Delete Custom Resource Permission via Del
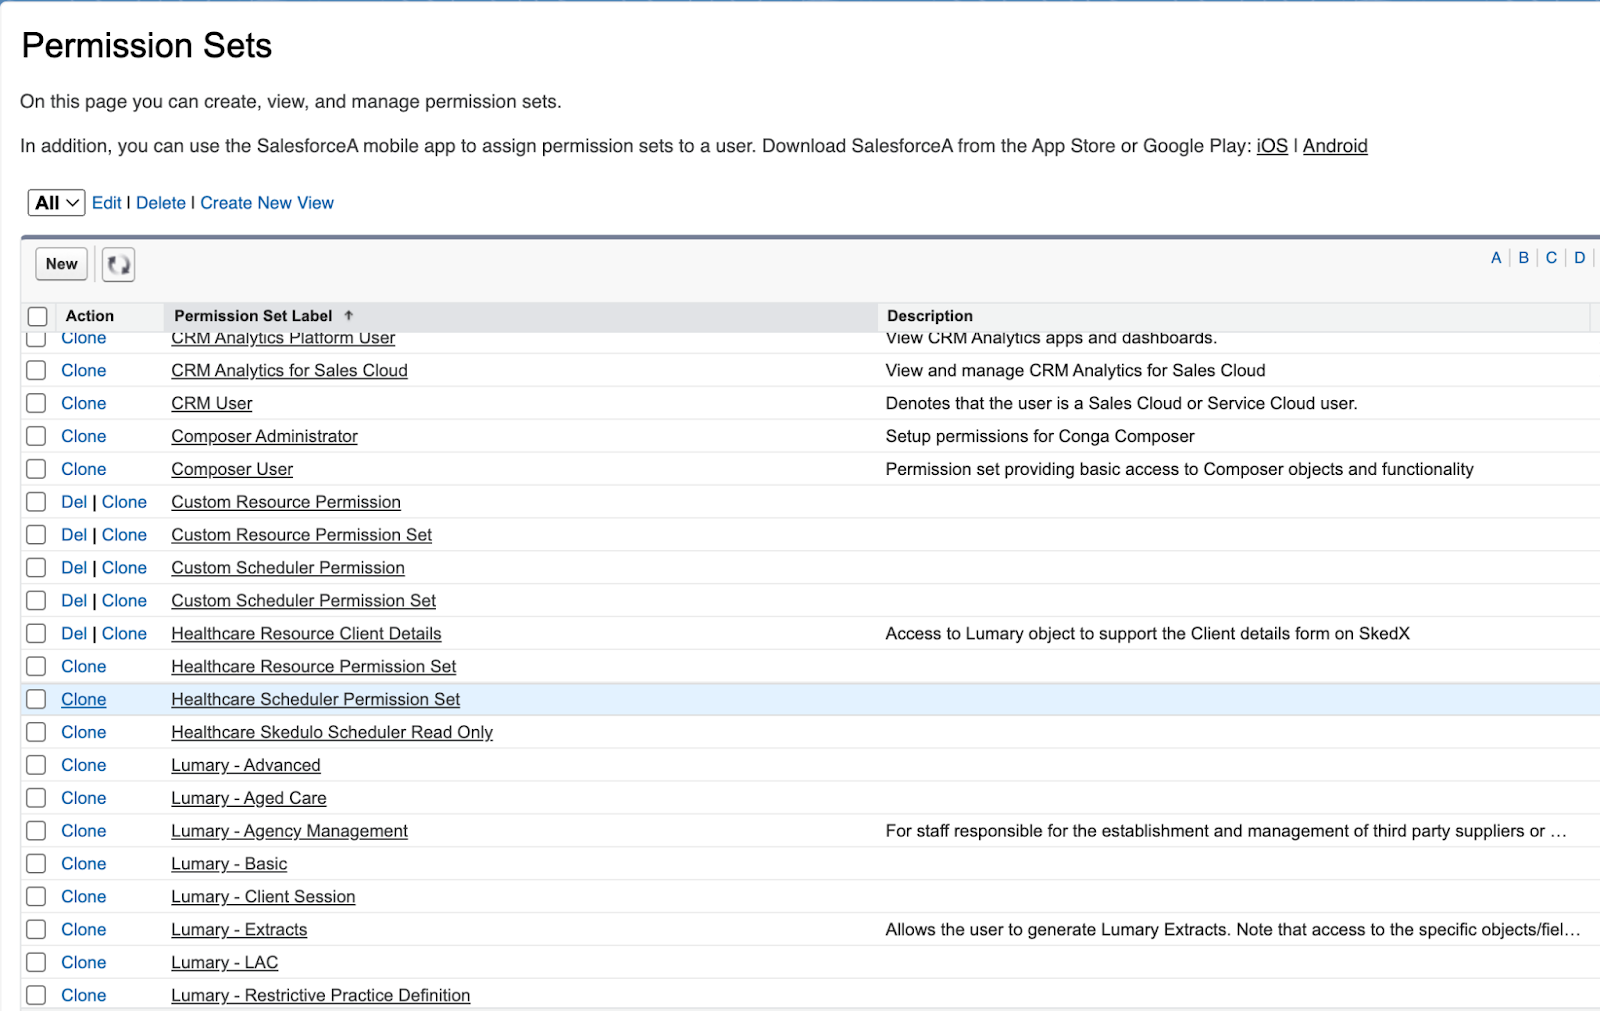Viewport: 1600px width, 1011px height. (x=74, y=502)
